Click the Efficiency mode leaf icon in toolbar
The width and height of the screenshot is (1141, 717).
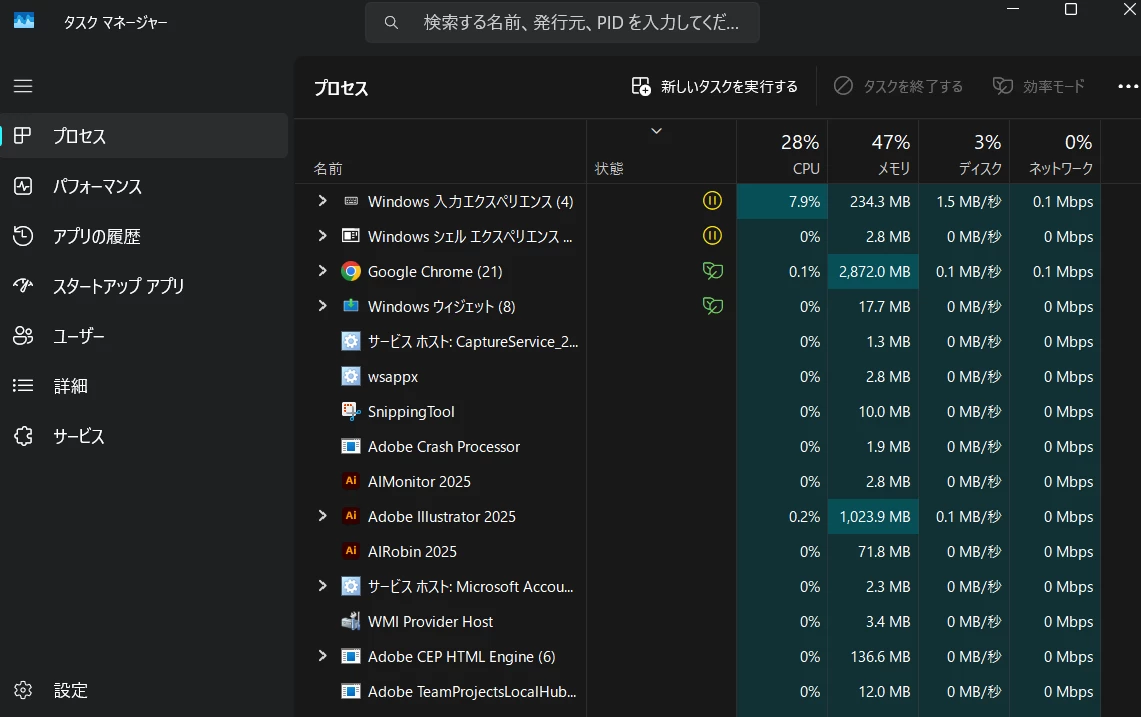(x=1003, y=87)
